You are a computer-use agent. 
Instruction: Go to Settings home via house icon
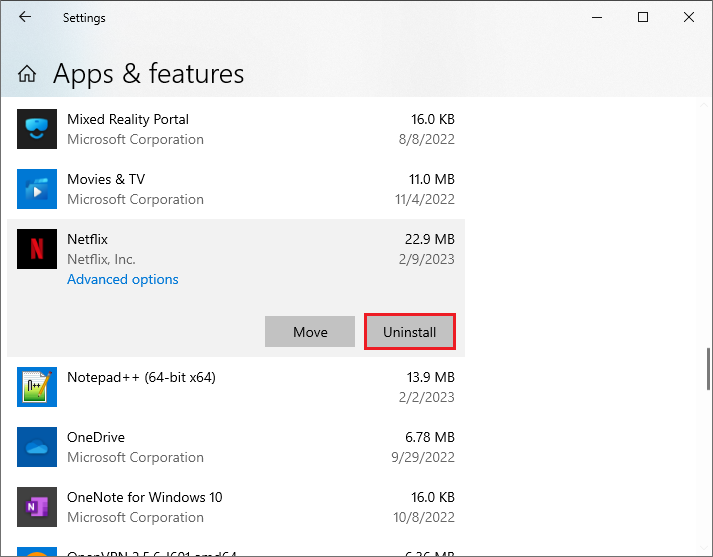click(27, 74)
